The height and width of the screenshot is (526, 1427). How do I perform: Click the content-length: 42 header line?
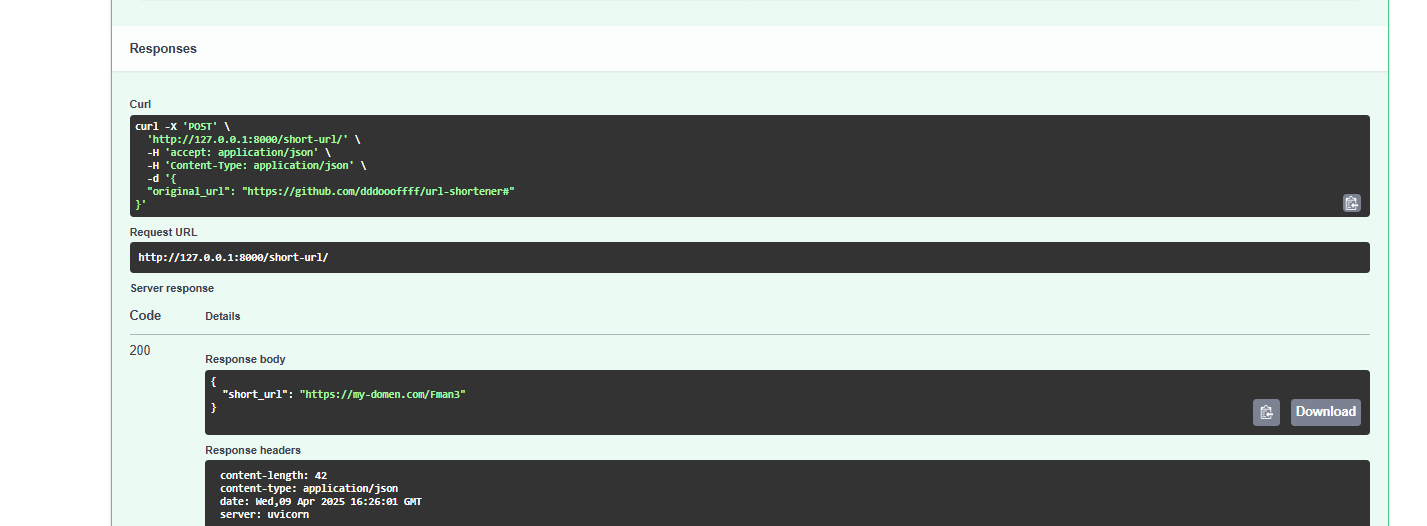point(273,475)
